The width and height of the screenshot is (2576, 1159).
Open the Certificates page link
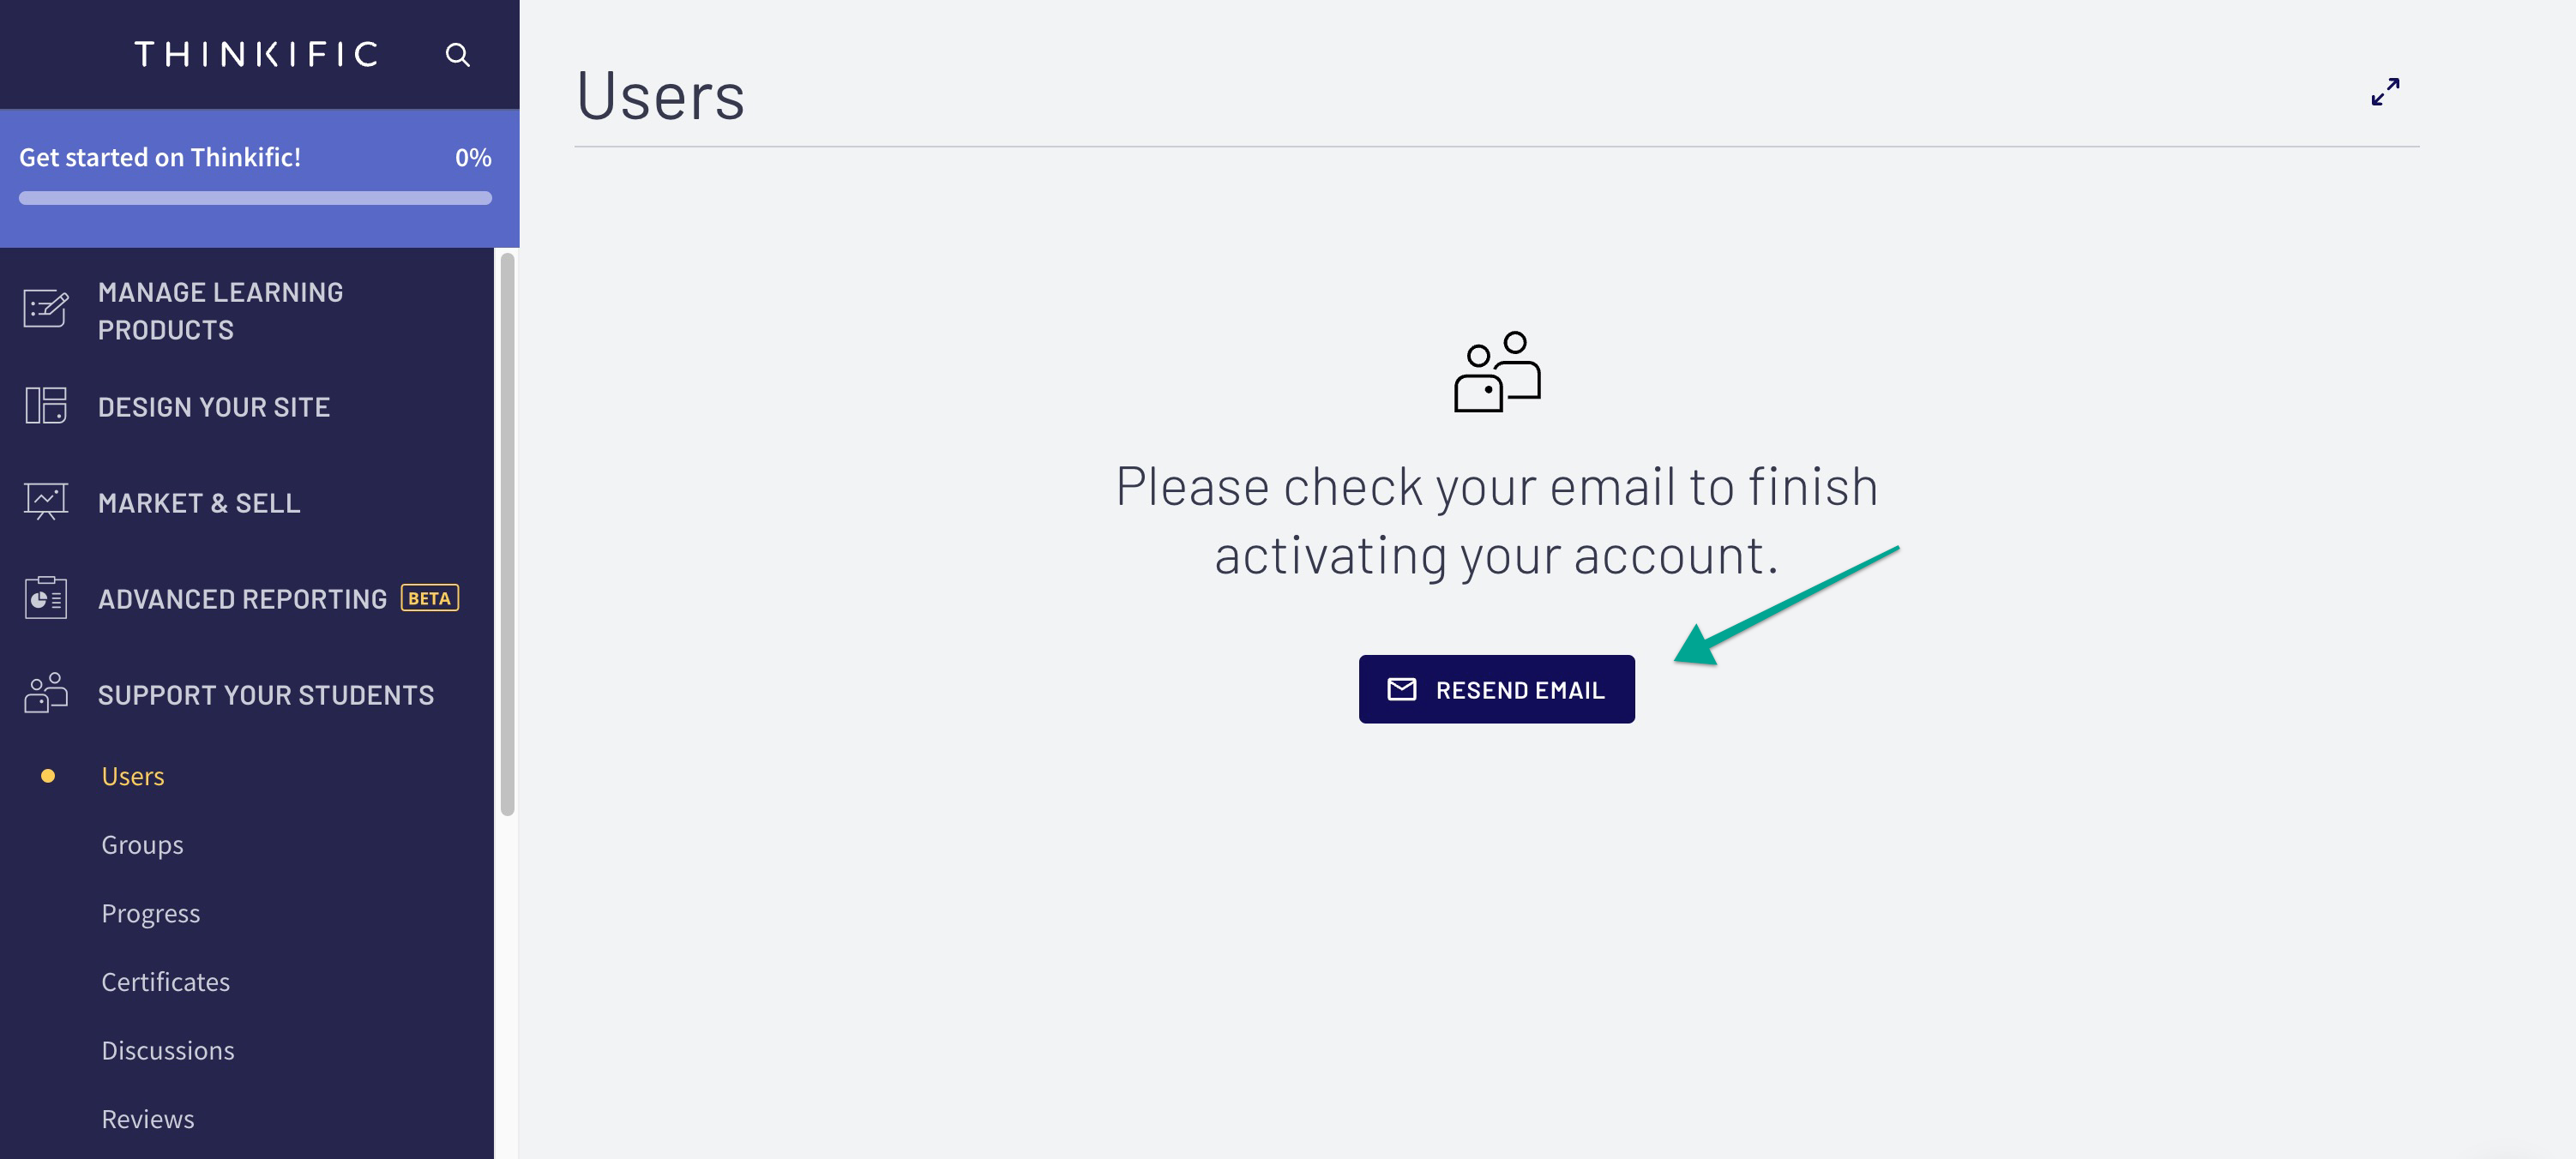click(166, 982)
